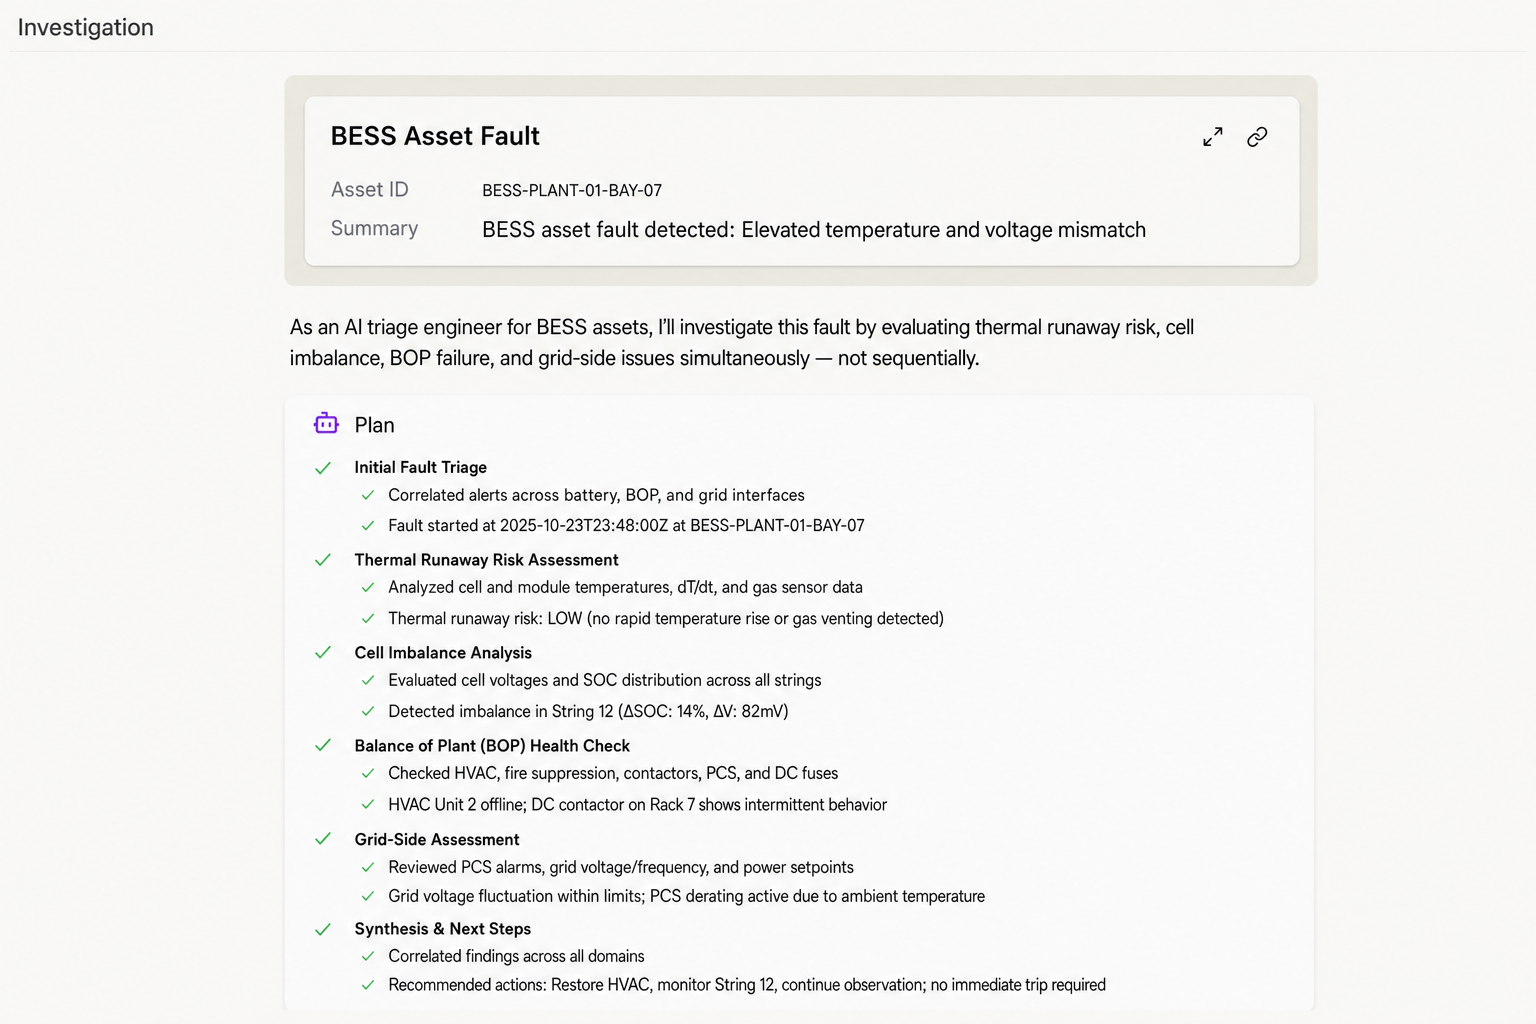1536x1024 pixels.
Task: Expand the BESS Asset Fault card
Action: pos(1212,137)
